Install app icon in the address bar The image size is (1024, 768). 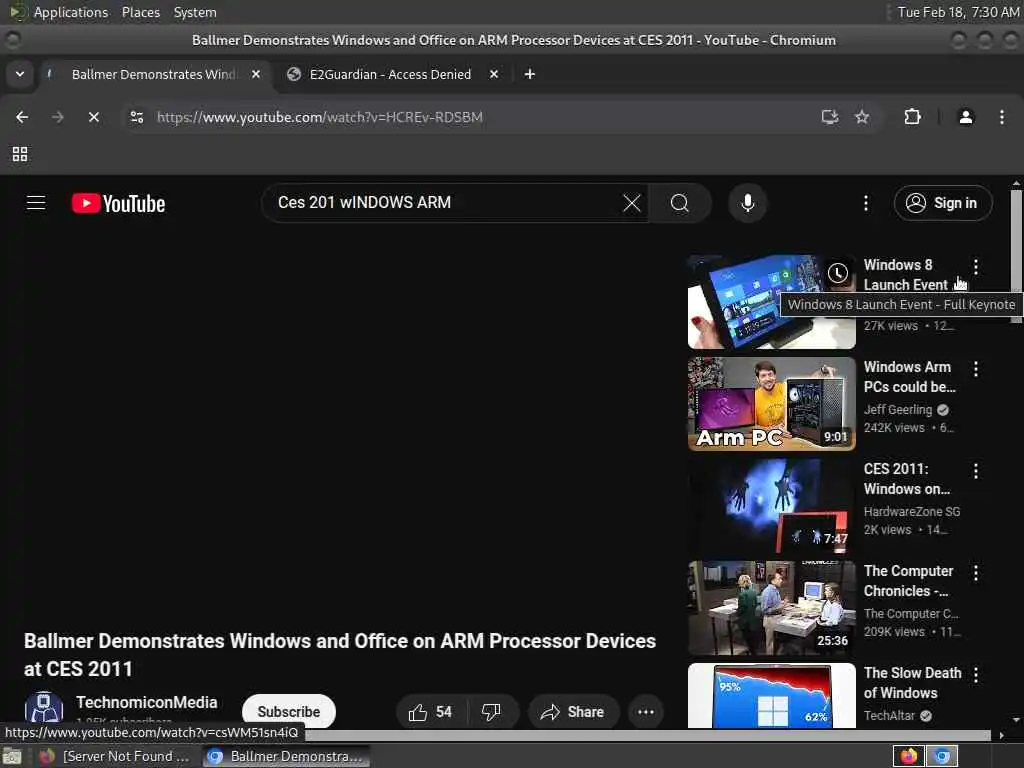coord(830,117)
